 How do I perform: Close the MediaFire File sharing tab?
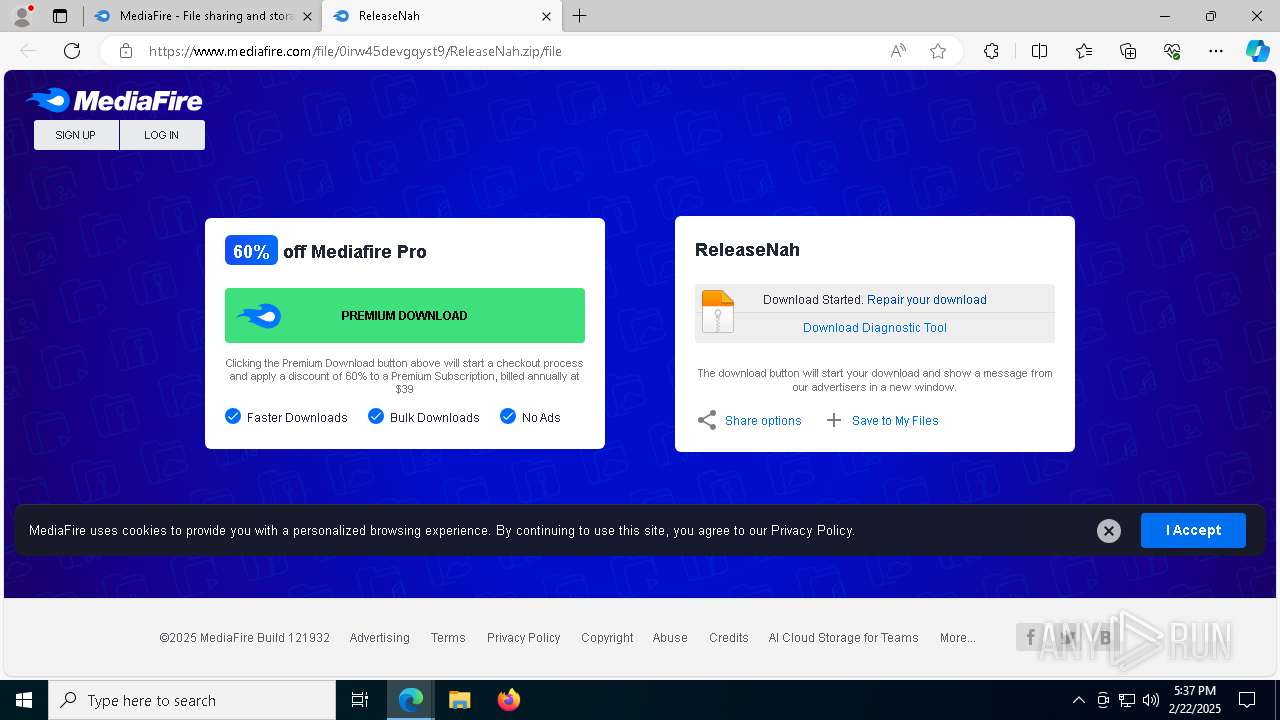coord(307,16)
